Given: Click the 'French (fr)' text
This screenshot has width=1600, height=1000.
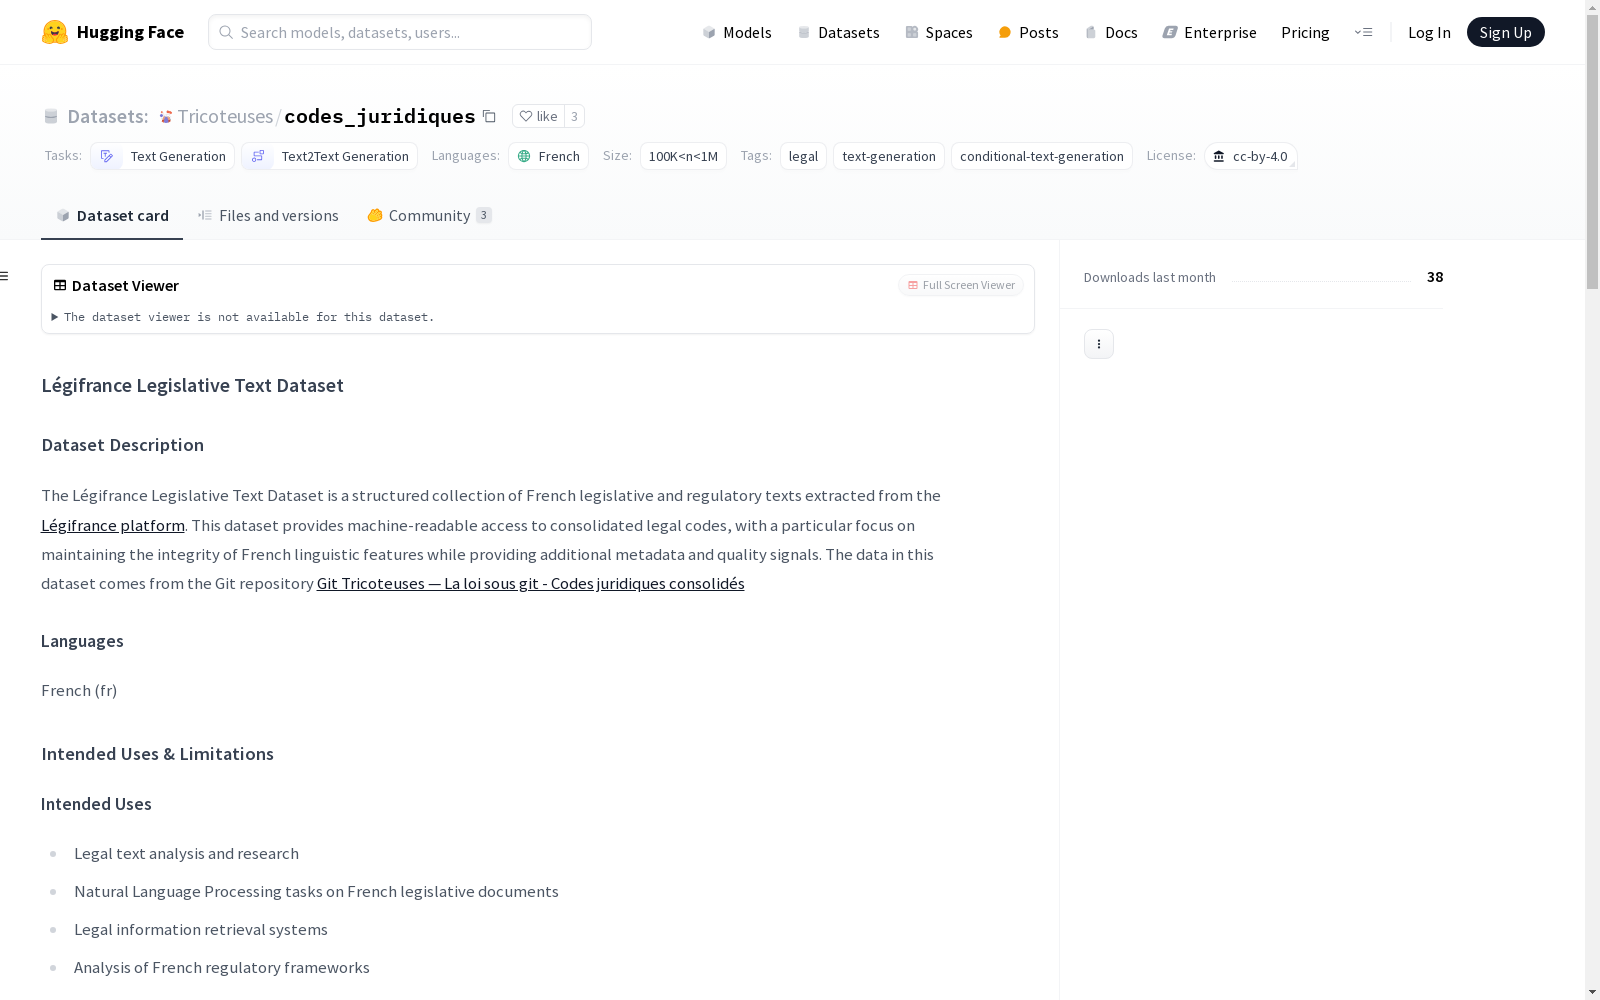Looking at the screenshot, I should click(79, 690).
